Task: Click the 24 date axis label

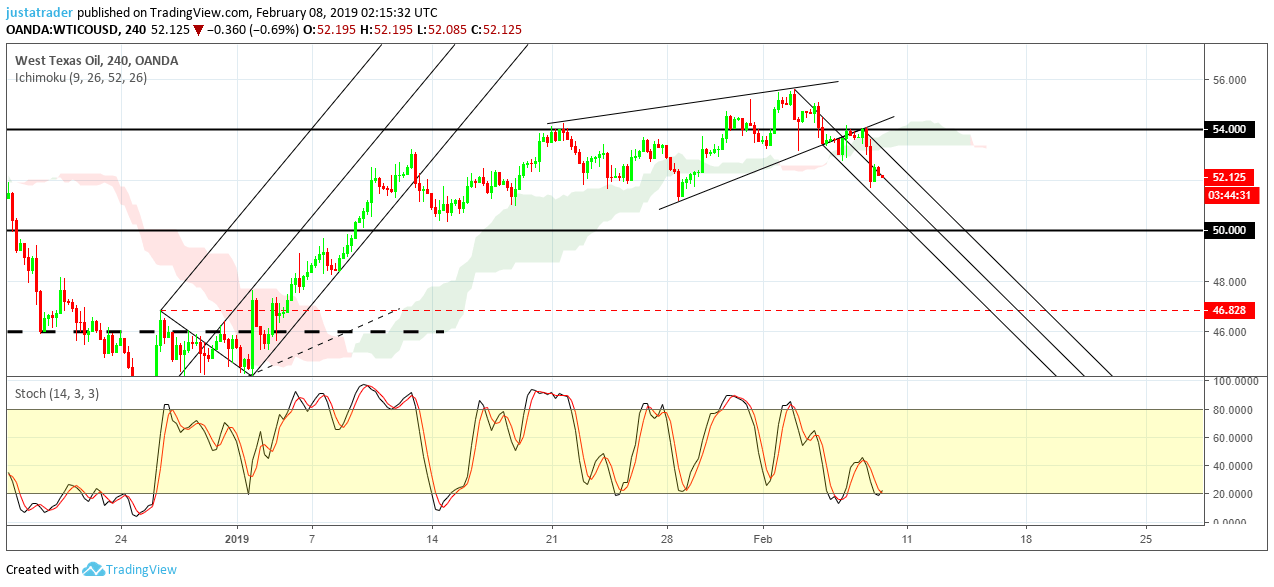Action: [120, 538]
